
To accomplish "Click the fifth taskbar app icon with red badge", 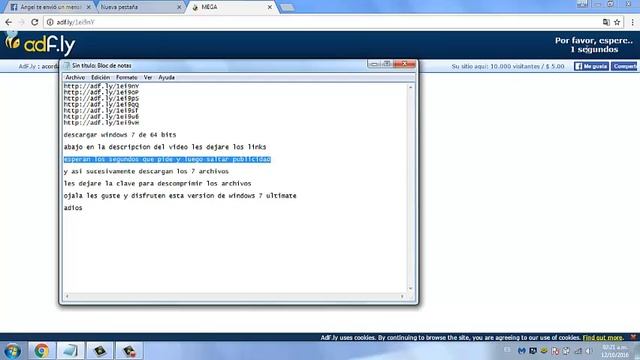I will click(x=129, y=351).
